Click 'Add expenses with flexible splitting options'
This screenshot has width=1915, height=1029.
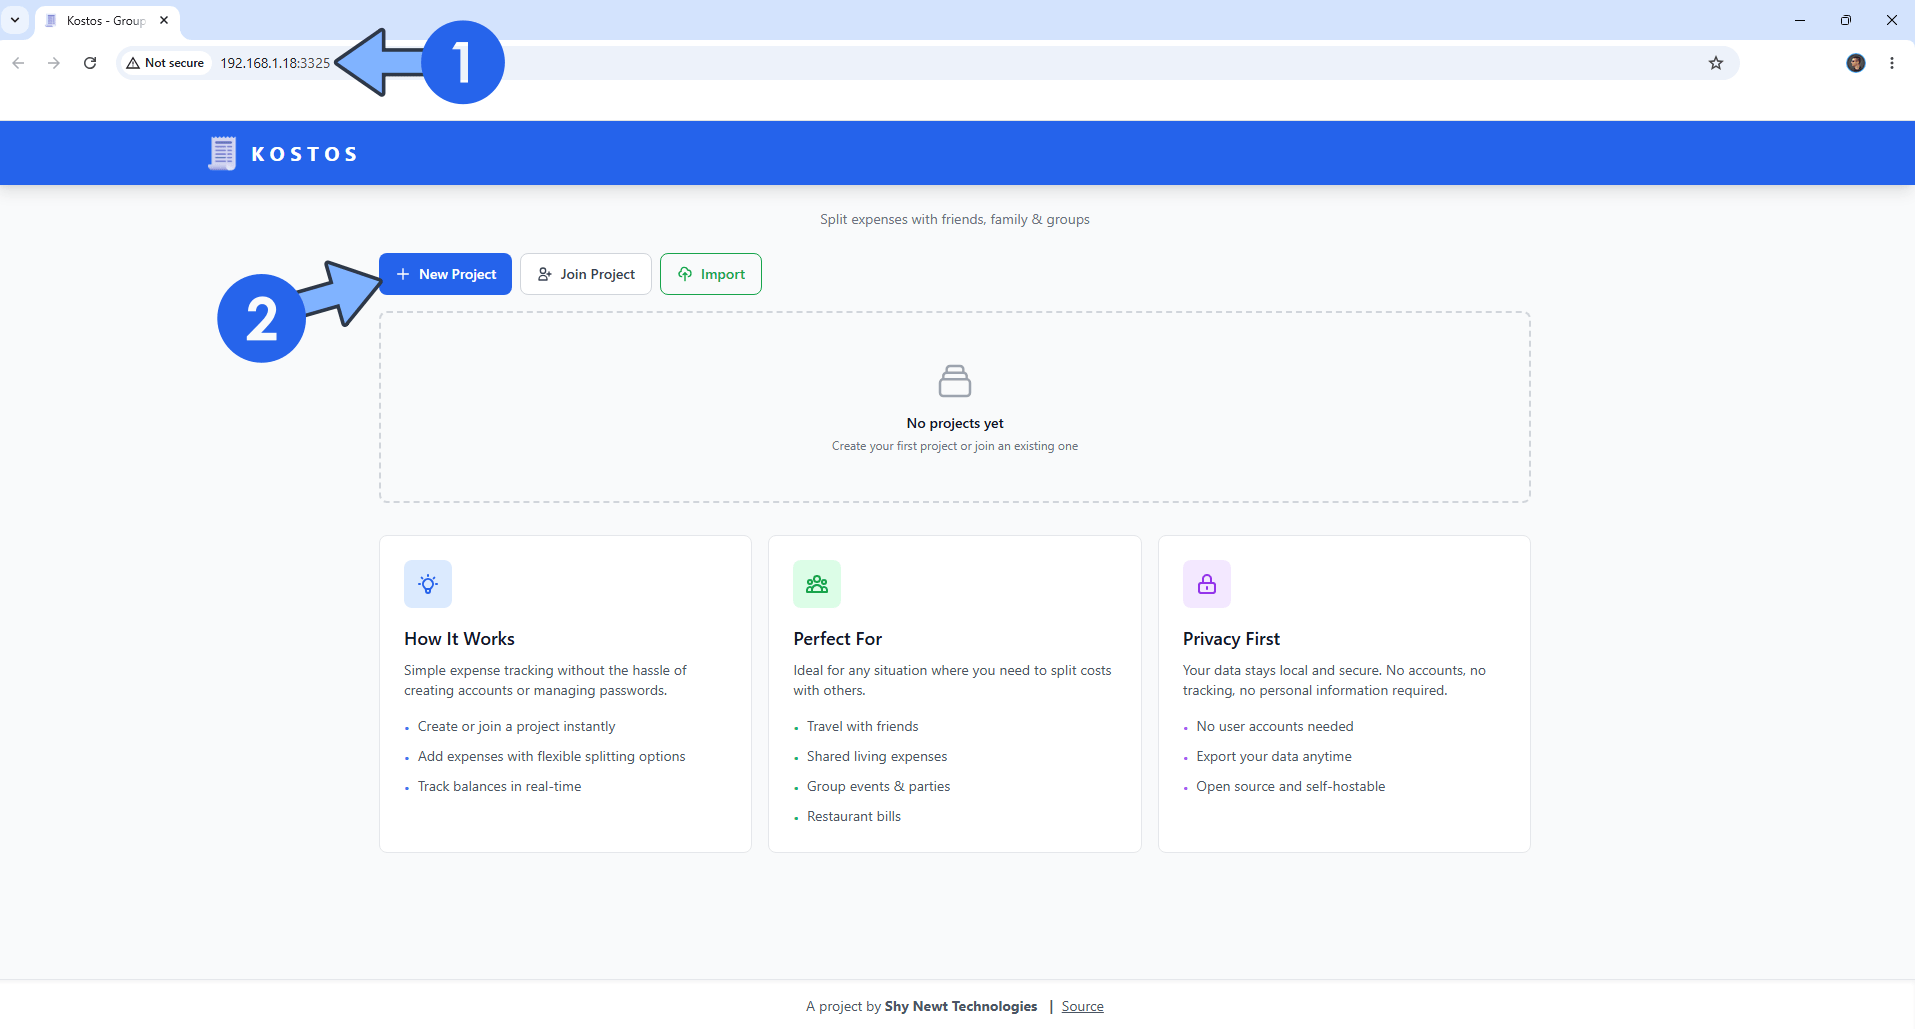[x=551, y=757]
